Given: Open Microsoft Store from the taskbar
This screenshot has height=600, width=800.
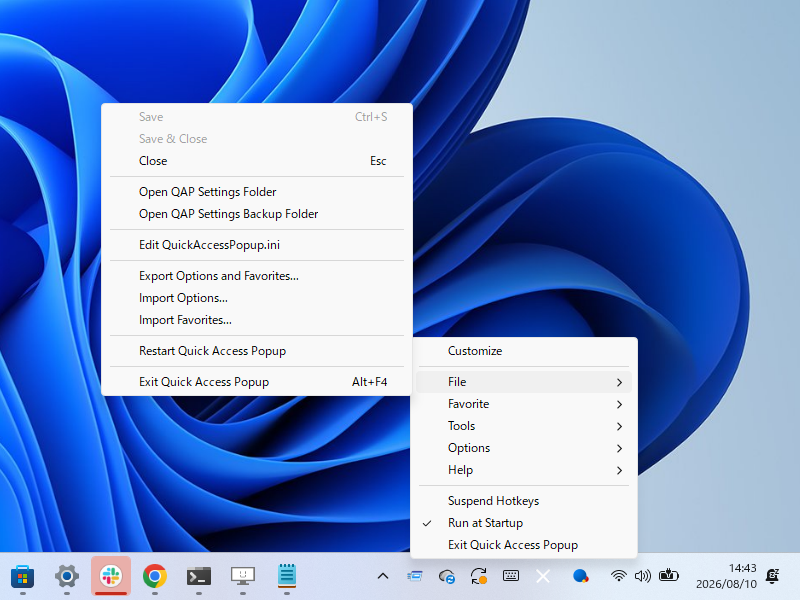Looking at the screenshot, I should 22,577.
